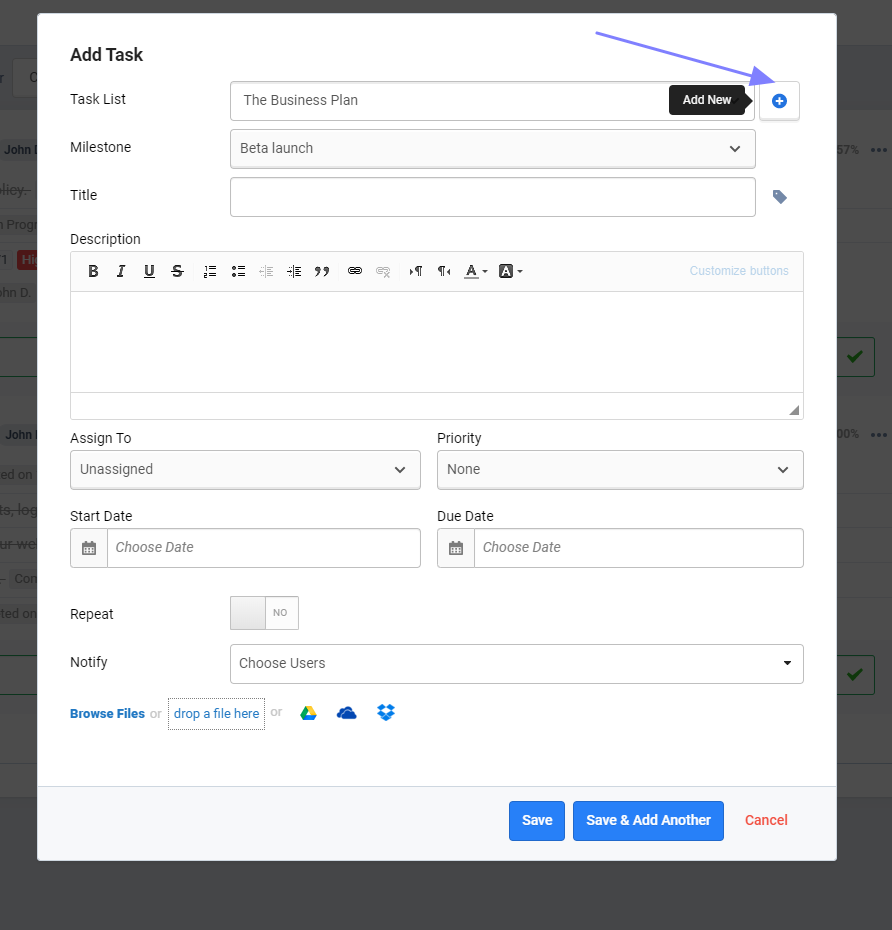Viewport: 892px width, 930px height.
Task: Click the description editor resize handle
Action: [794, 410]
